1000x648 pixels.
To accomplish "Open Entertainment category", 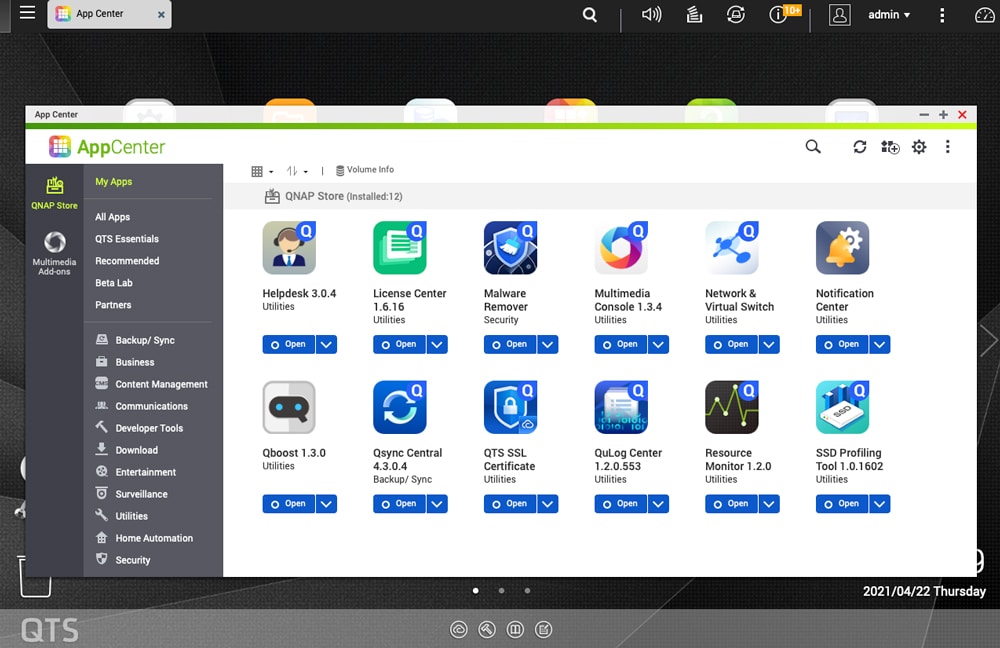I will 136,472.
